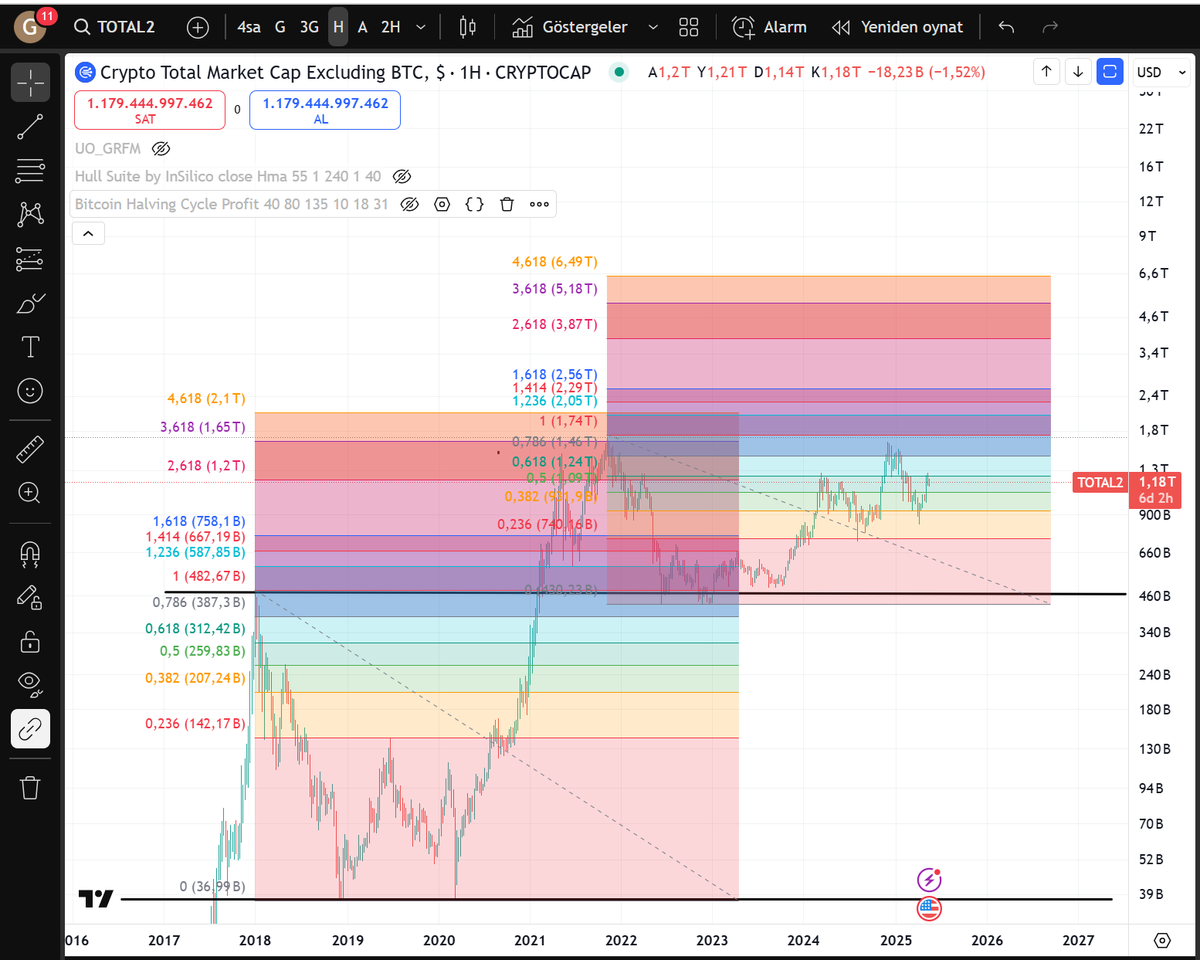Toggle the drawing sync link button
The image size is (1200, 960).
[x=30, y=729]
